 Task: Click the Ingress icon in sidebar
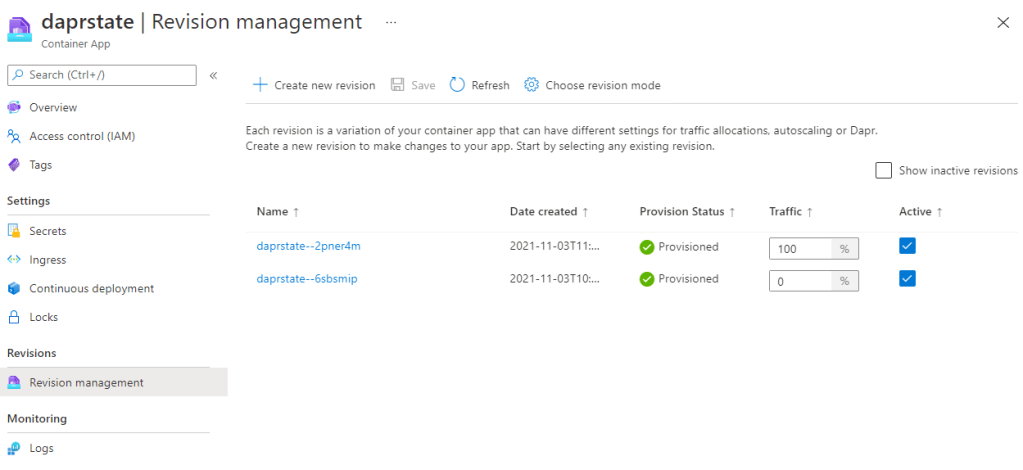click(14, 260)
